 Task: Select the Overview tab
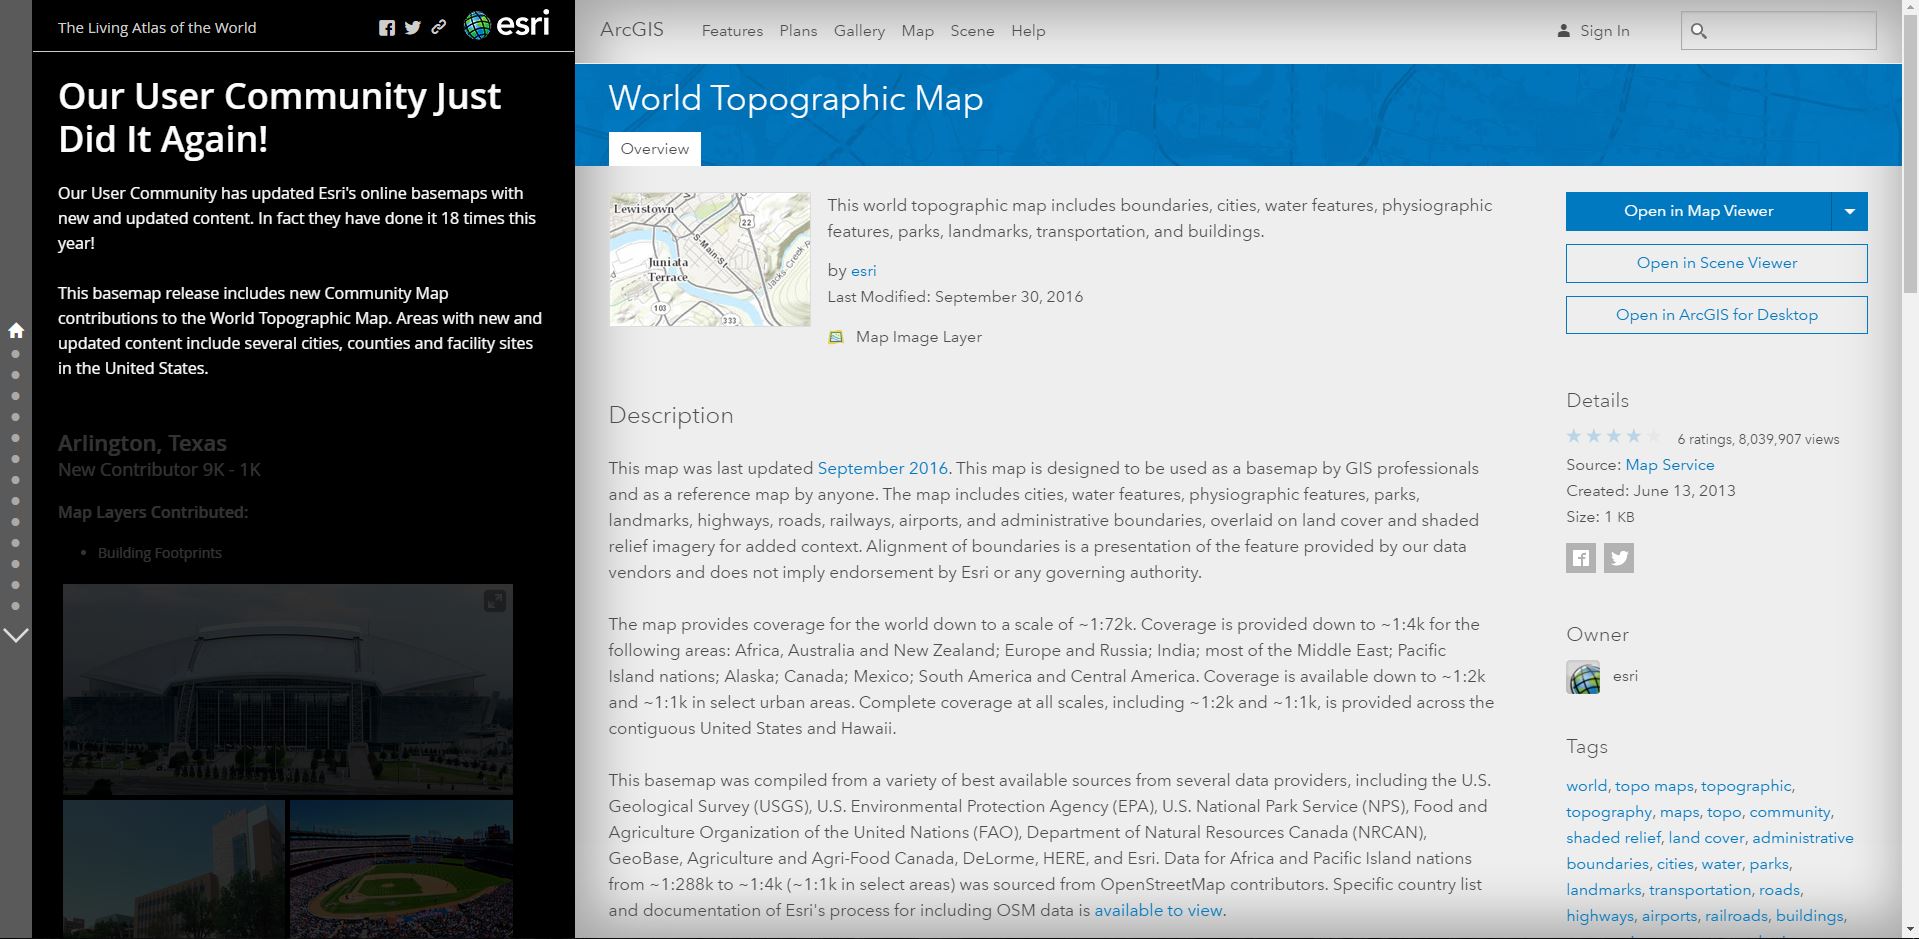coord(655,149)
